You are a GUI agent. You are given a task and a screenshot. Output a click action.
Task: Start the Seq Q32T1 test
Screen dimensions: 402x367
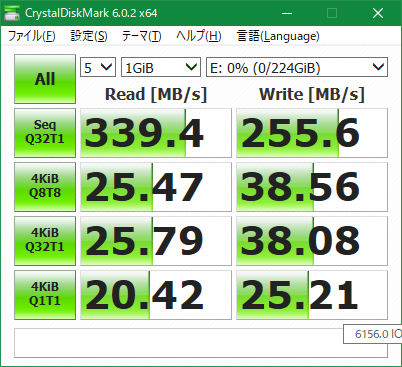(45, 133)
